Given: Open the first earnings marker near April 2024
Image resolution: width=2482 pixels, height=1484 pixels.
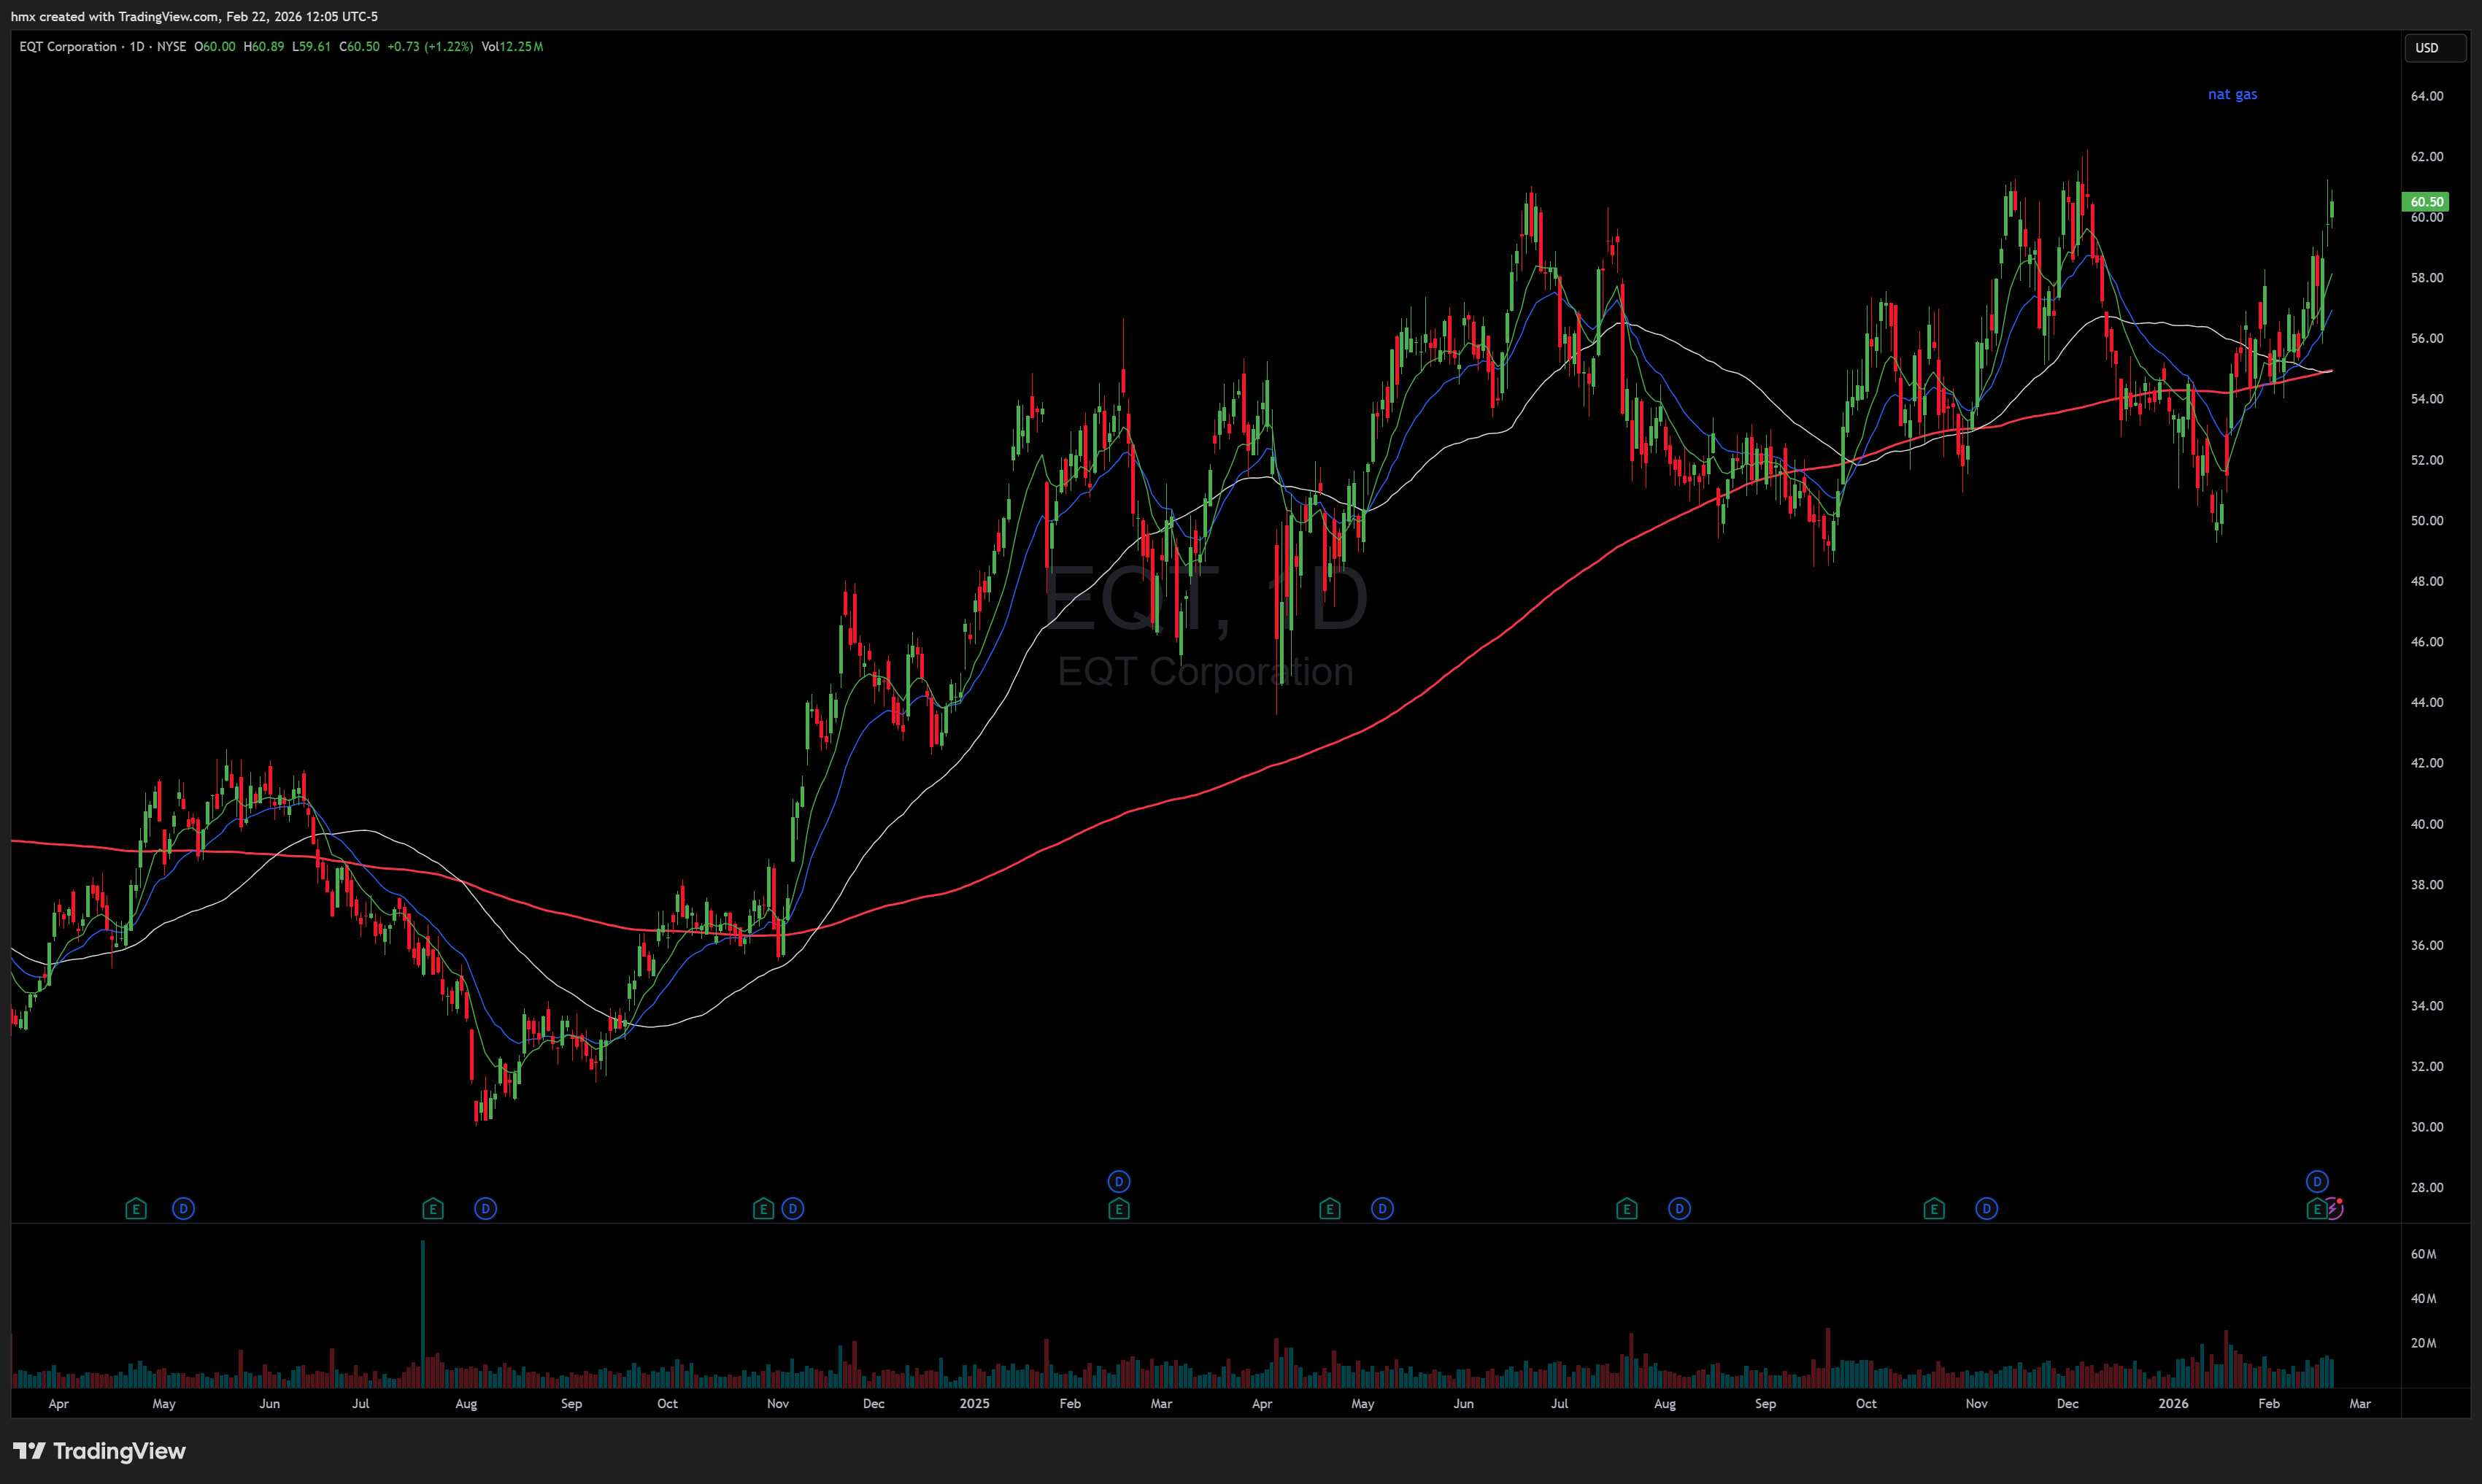Looking at the screenshot, I should (x=136, y=1209).
